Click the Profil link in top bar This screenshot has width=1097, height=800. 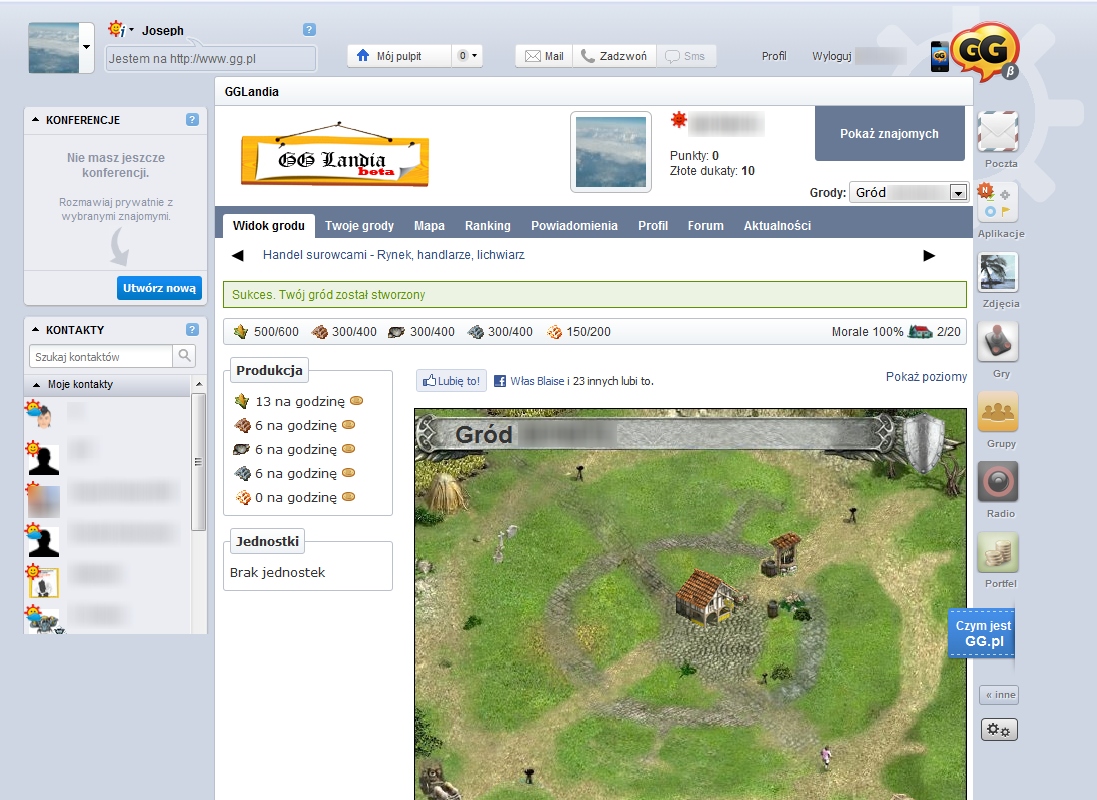(x=774, y=56)
